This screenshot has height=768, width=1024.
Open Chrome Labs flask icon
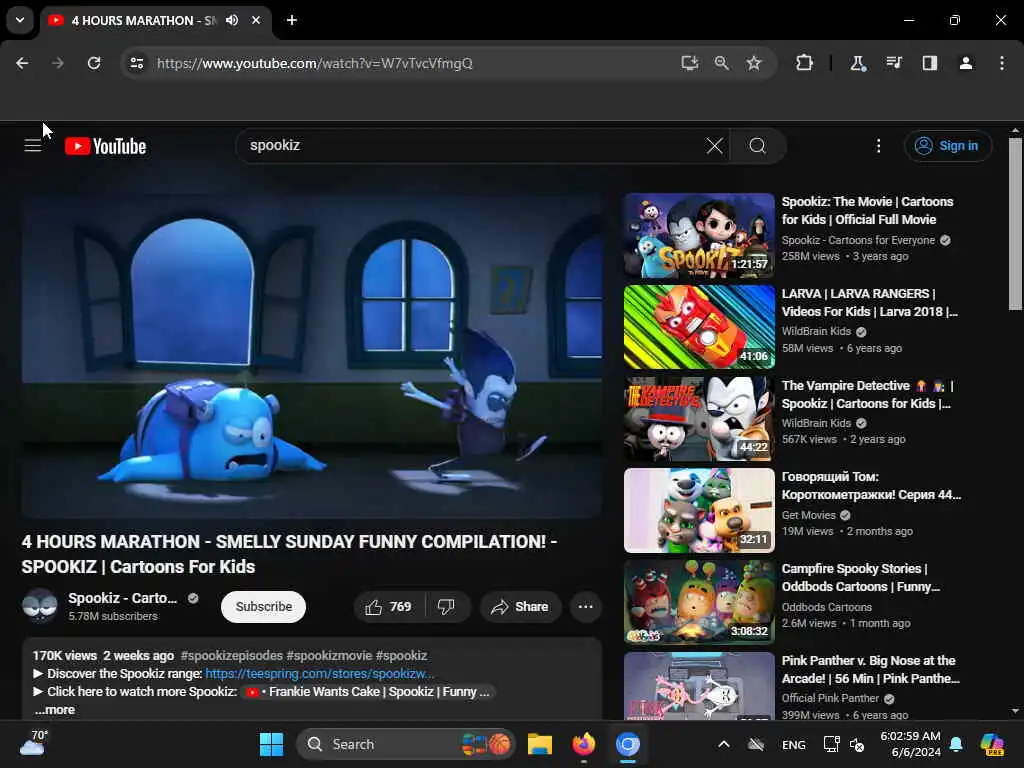(857, 63)
